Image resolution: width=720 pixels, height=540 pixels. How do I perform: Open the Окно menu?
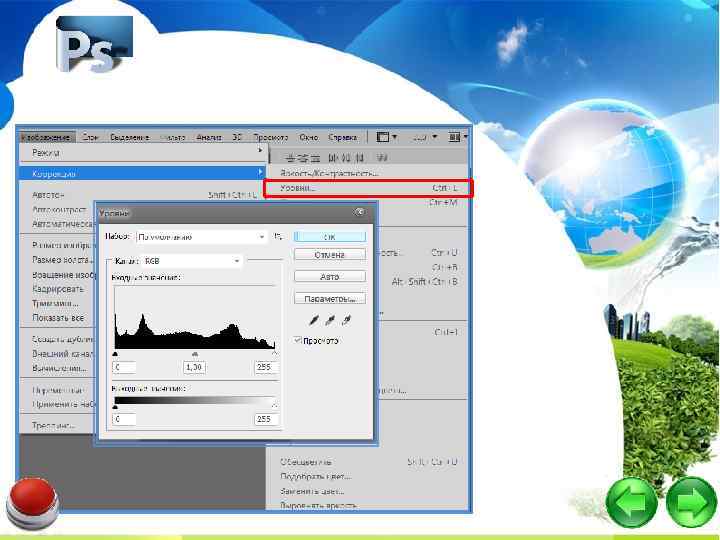309,137
